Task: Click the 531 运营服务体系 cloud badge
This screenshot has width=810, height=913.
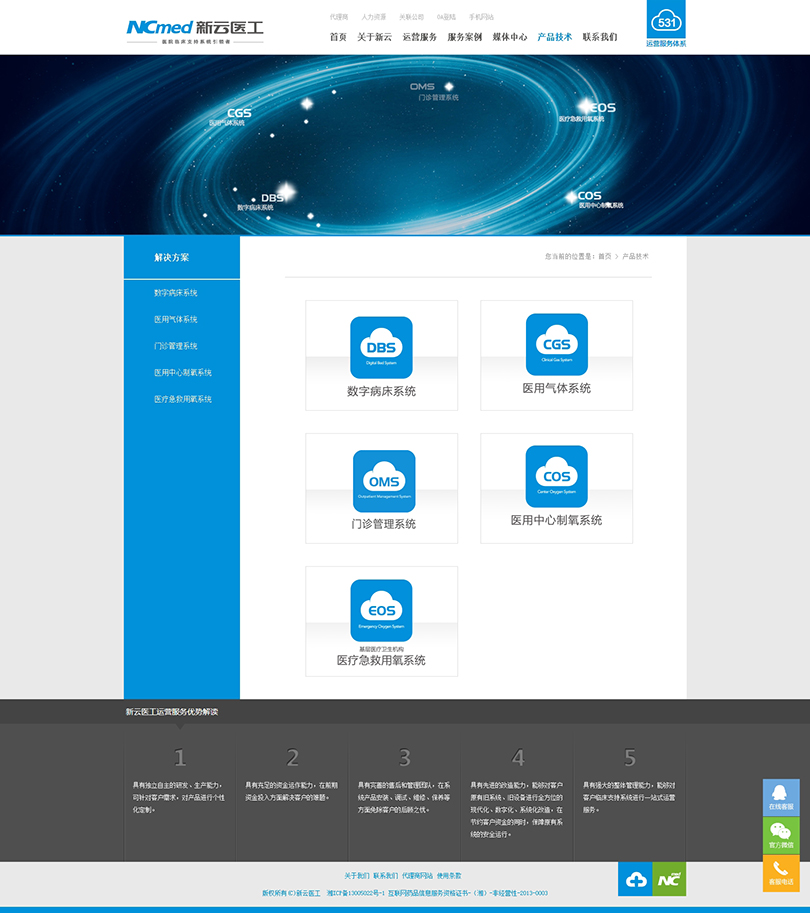Action: click(x=665, y=24)
